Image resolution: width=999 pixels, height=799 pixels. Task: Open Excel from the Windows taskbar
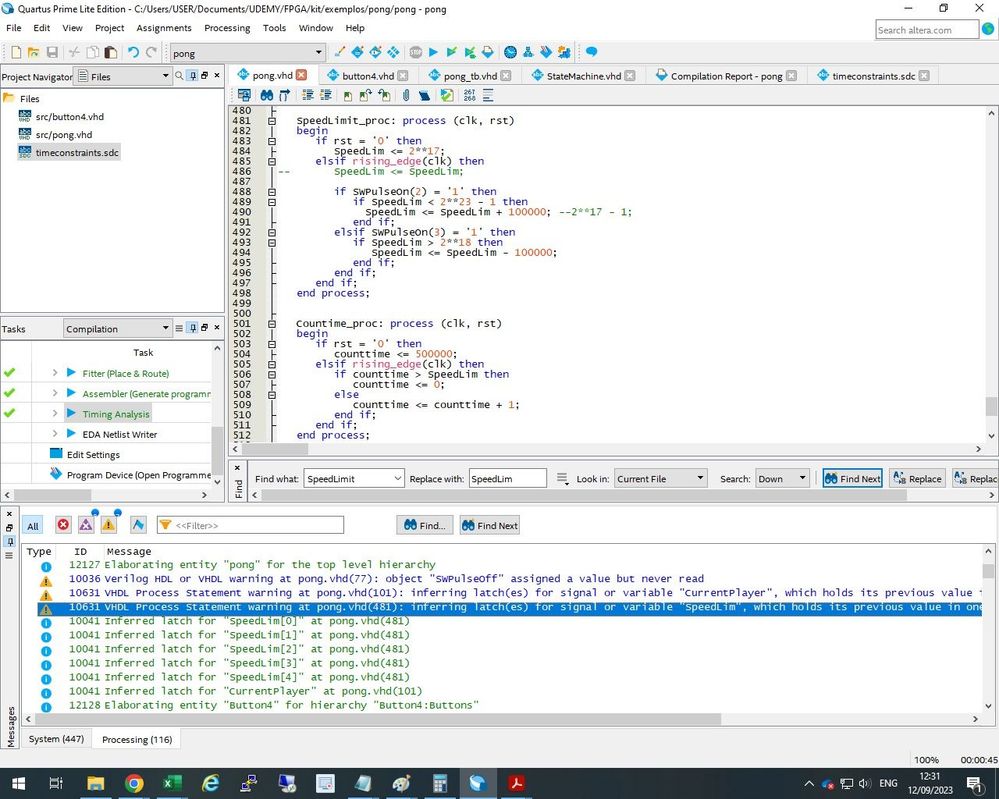(x=172, y=783)
